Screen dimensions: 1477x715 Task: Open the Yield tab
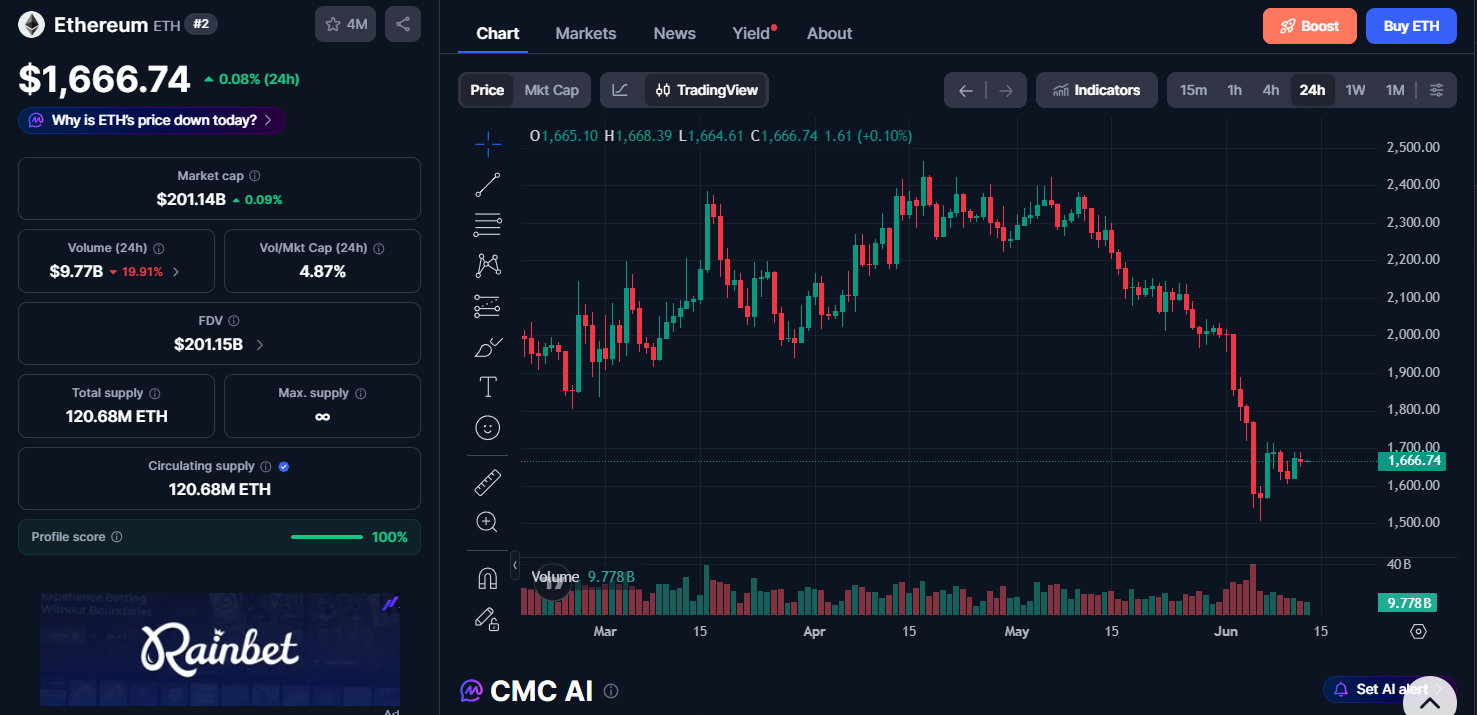coord(752,33)
